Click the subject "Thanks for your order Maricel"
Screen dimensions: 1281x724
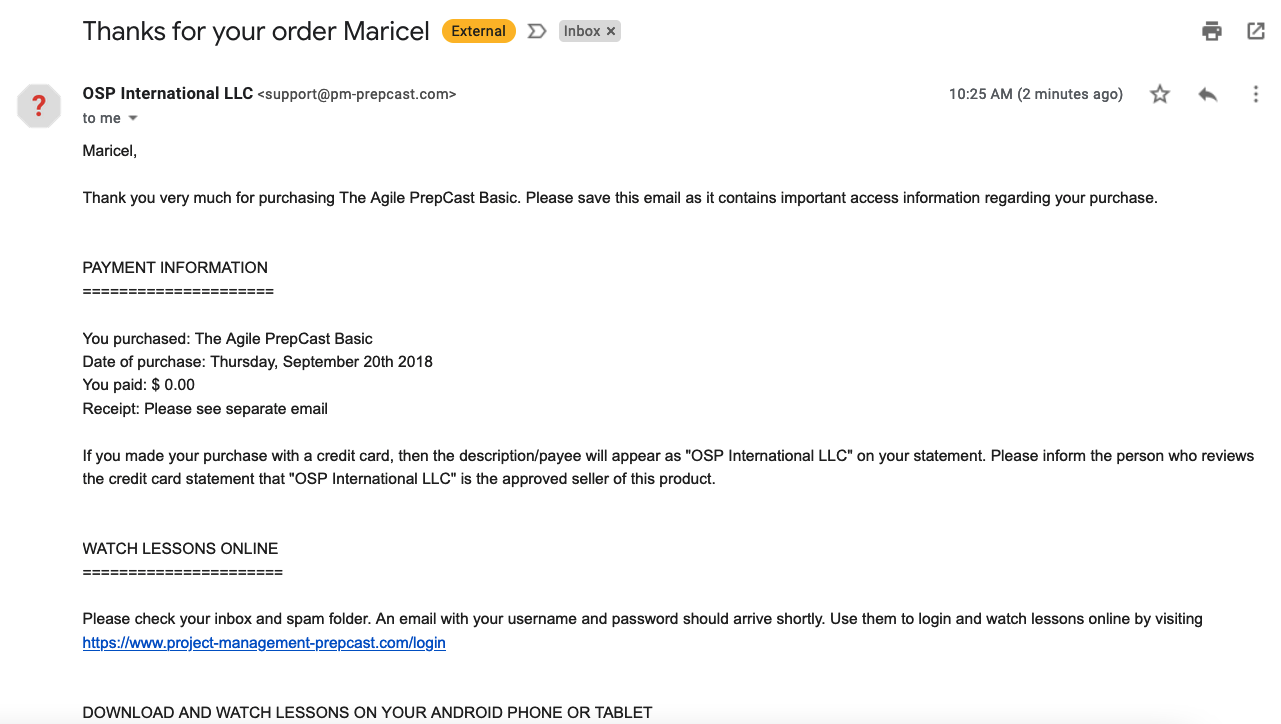[256, 31]
